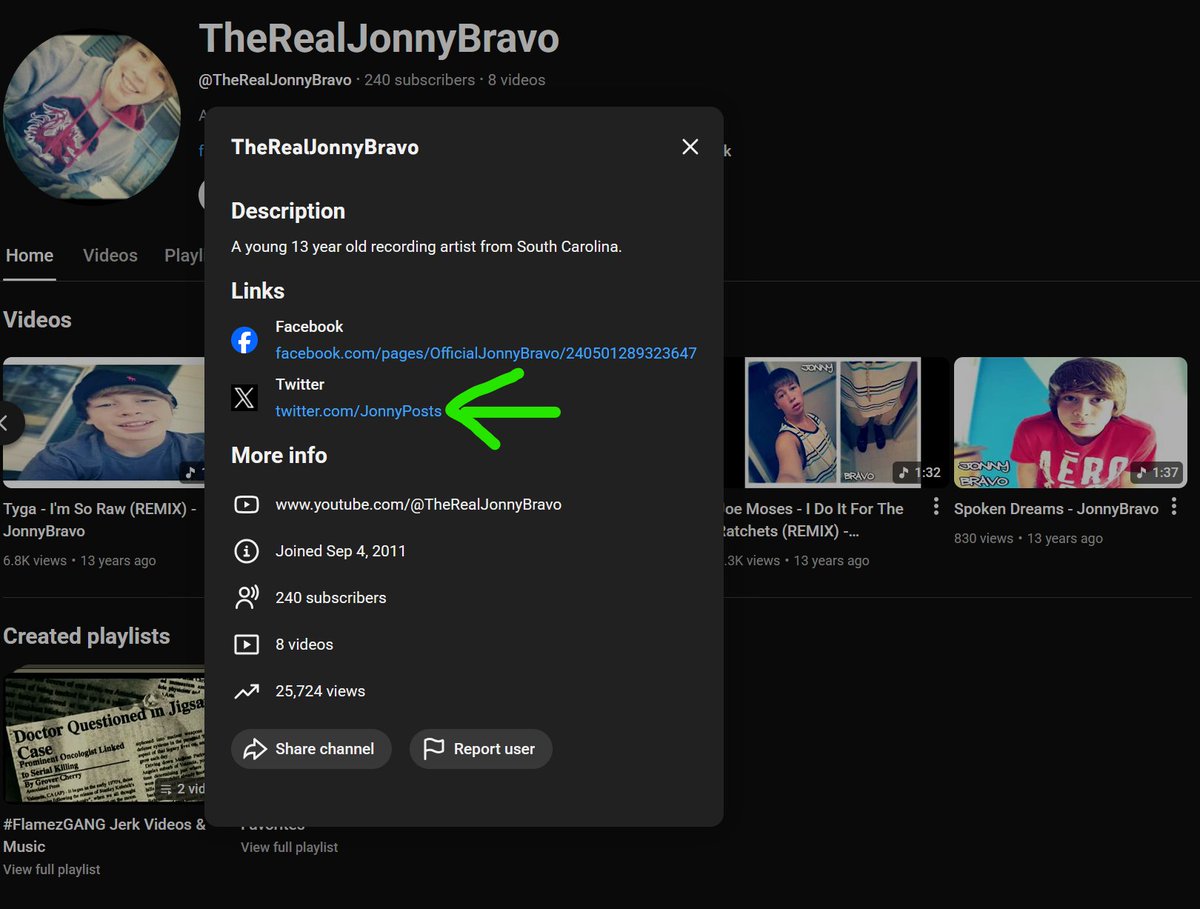Viewport: 1200px width, 909px height.
Task: Click the Share channel arrow icon
Action: [x=255, y=749]
